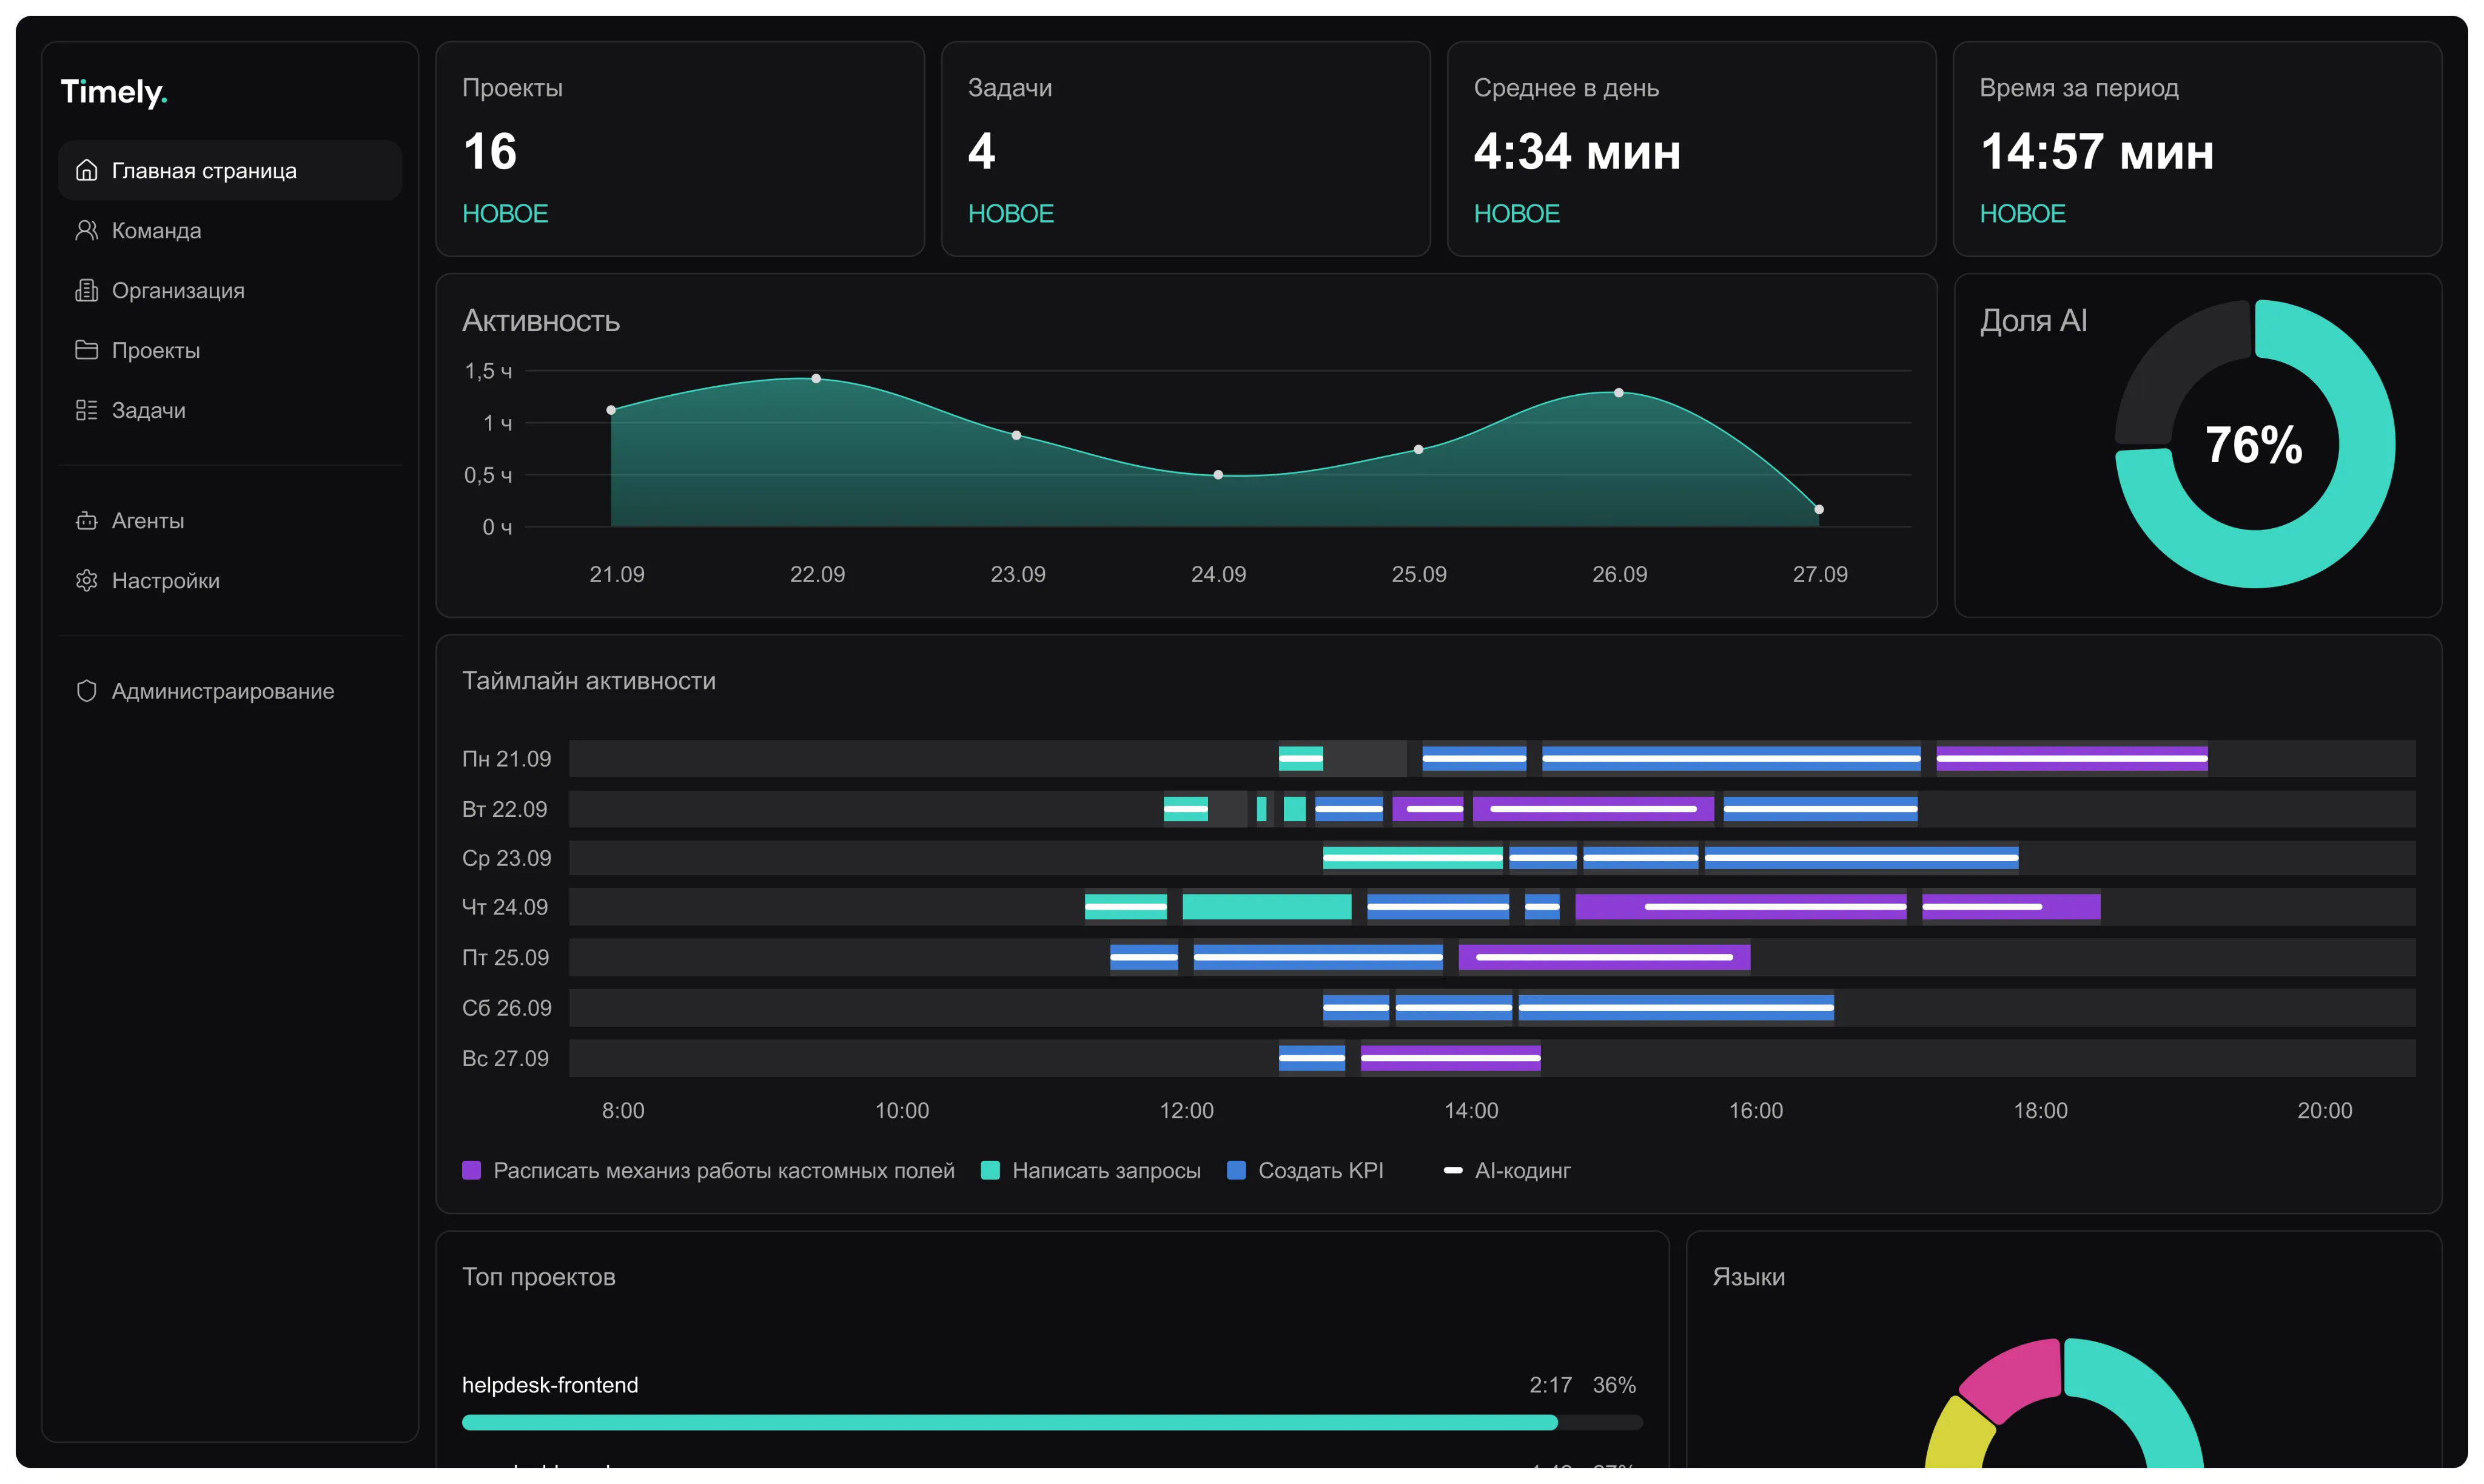The image size is (2484, 1484).
Task: Select the 24.09 point on Активность chart
Action: pos(1218,475)
